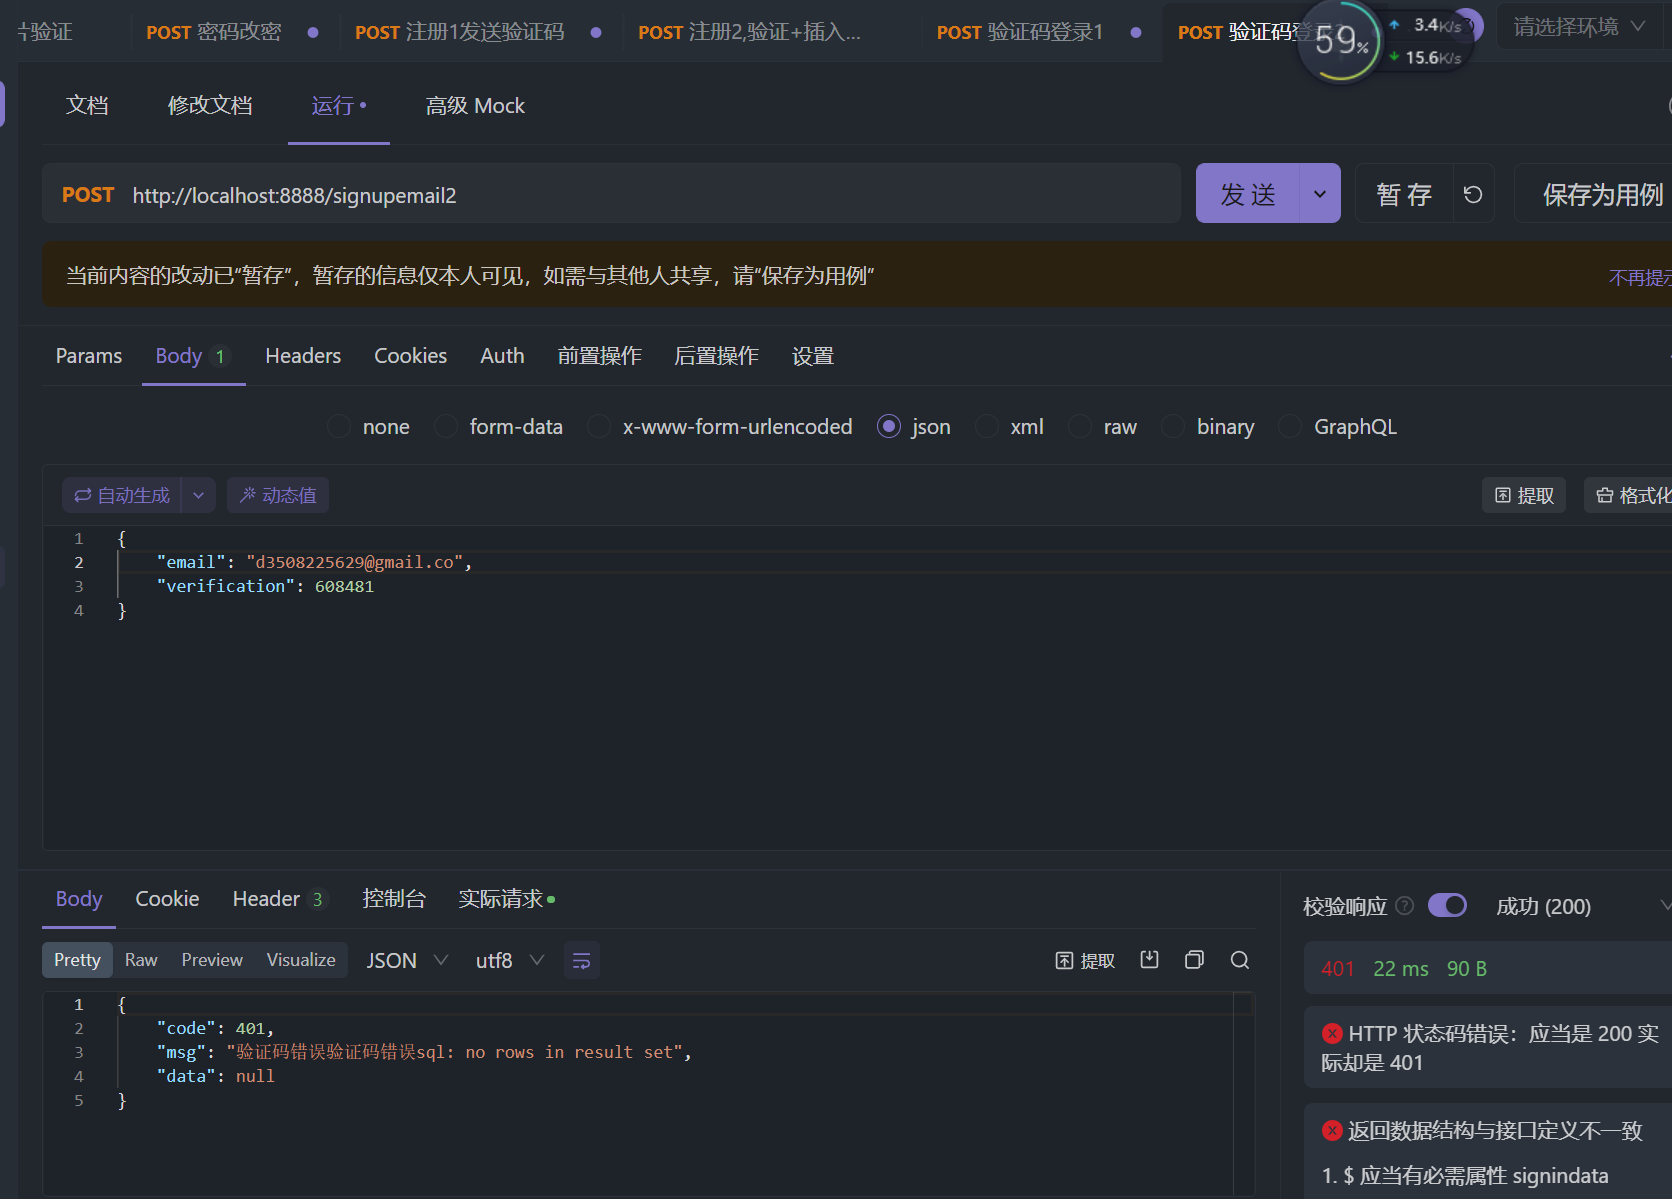The height and width of the screenshot is (1199, 1672).
Task: Click the 自动生成 button
Action: 122,495
